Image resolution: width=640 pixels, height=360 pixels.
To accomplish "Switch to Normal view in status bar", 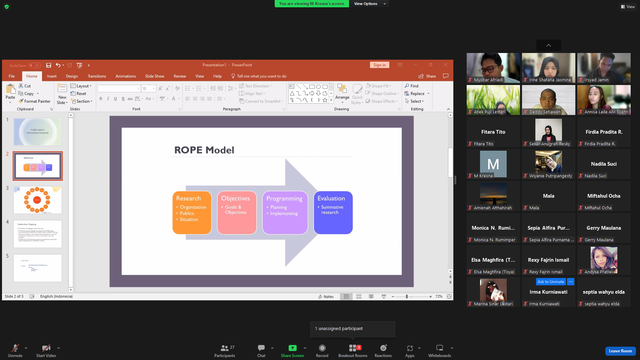I will coord(346,297).
